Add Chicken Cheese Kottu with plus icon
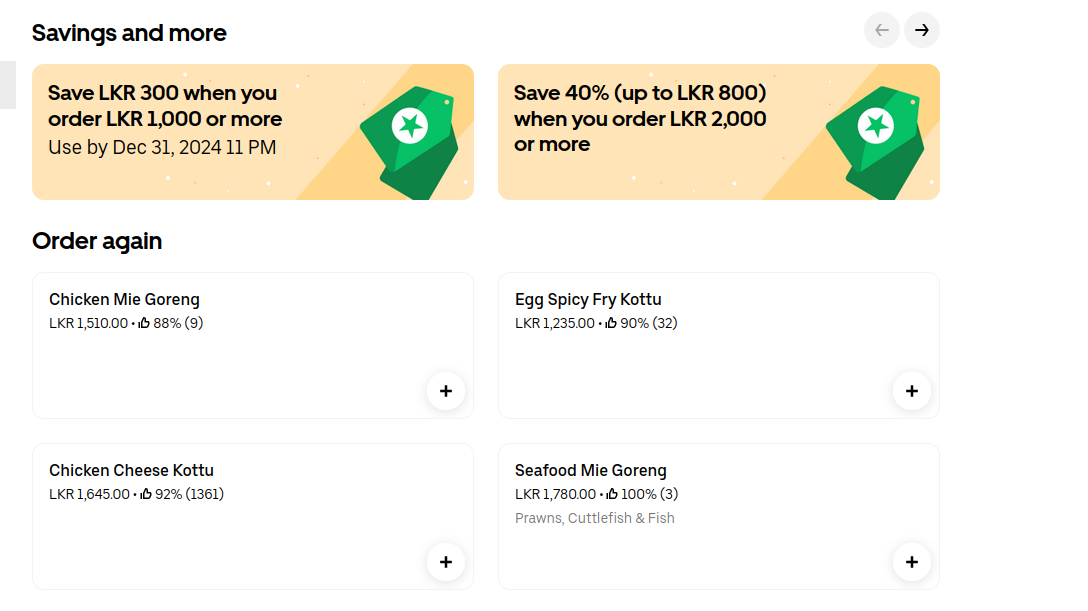The width and height of the screenshot is (1088, 611). (x=445, y=562)
